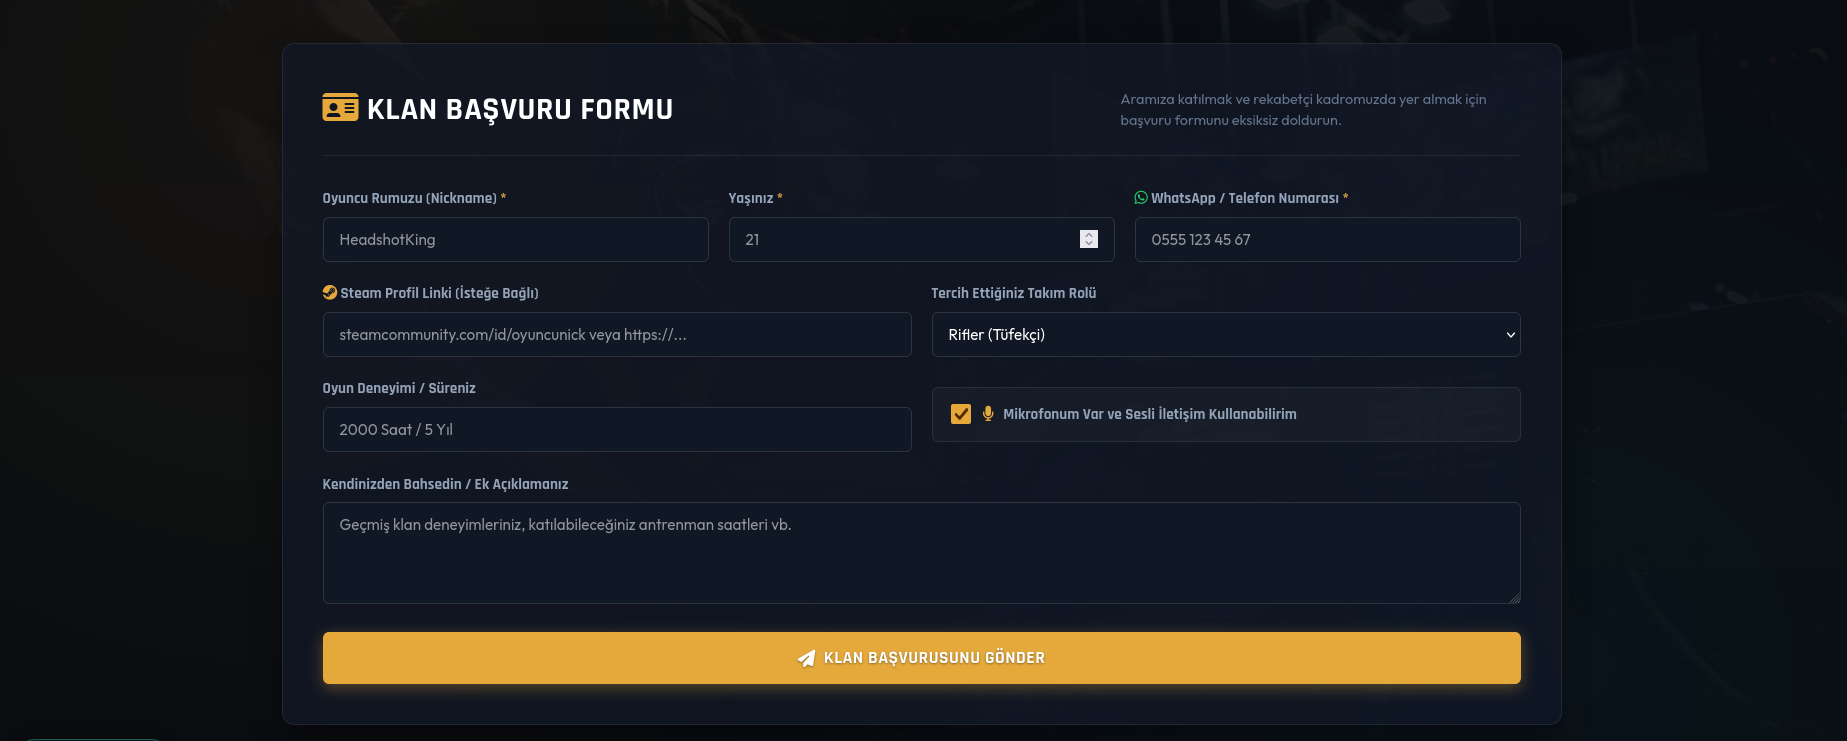Click the ID card icon beside form title

pos(340,108)
